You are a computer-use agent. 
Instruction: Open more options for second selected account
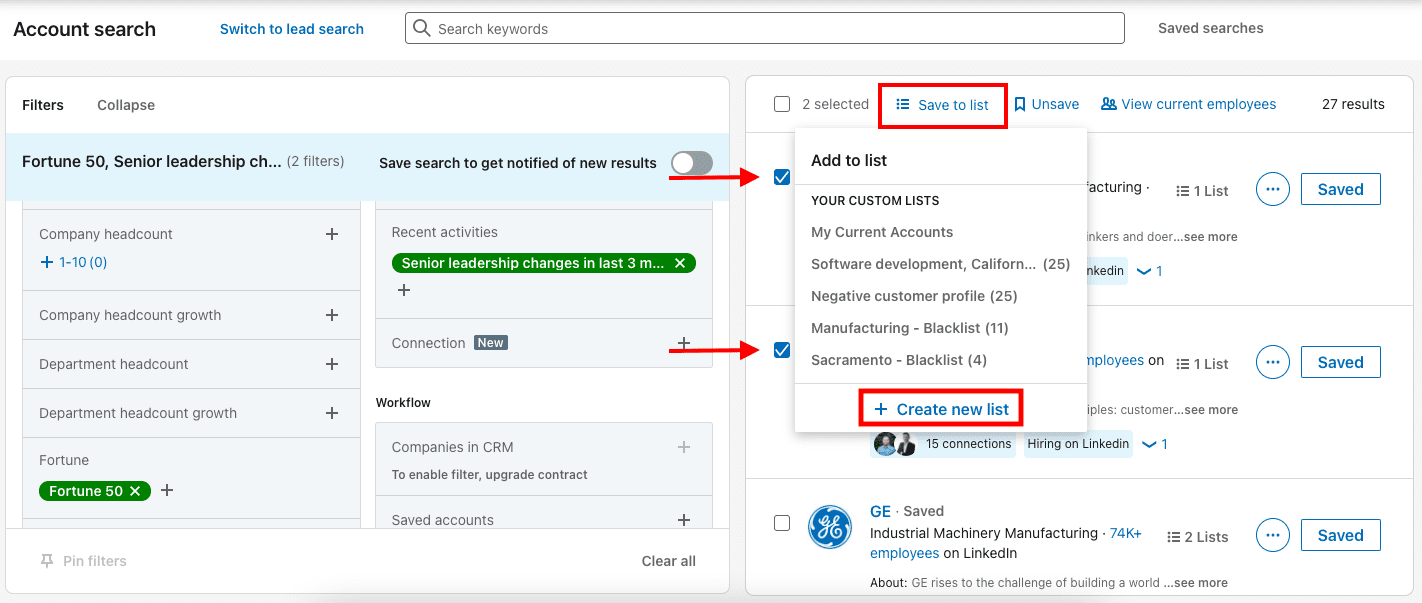tap(1273, 362)
